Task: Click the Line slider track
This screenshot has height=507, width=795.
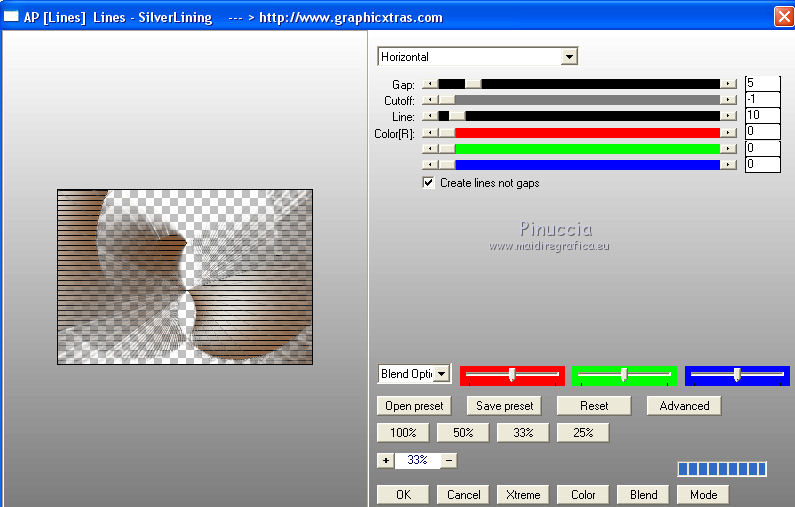Action: (x=579, y=116)
